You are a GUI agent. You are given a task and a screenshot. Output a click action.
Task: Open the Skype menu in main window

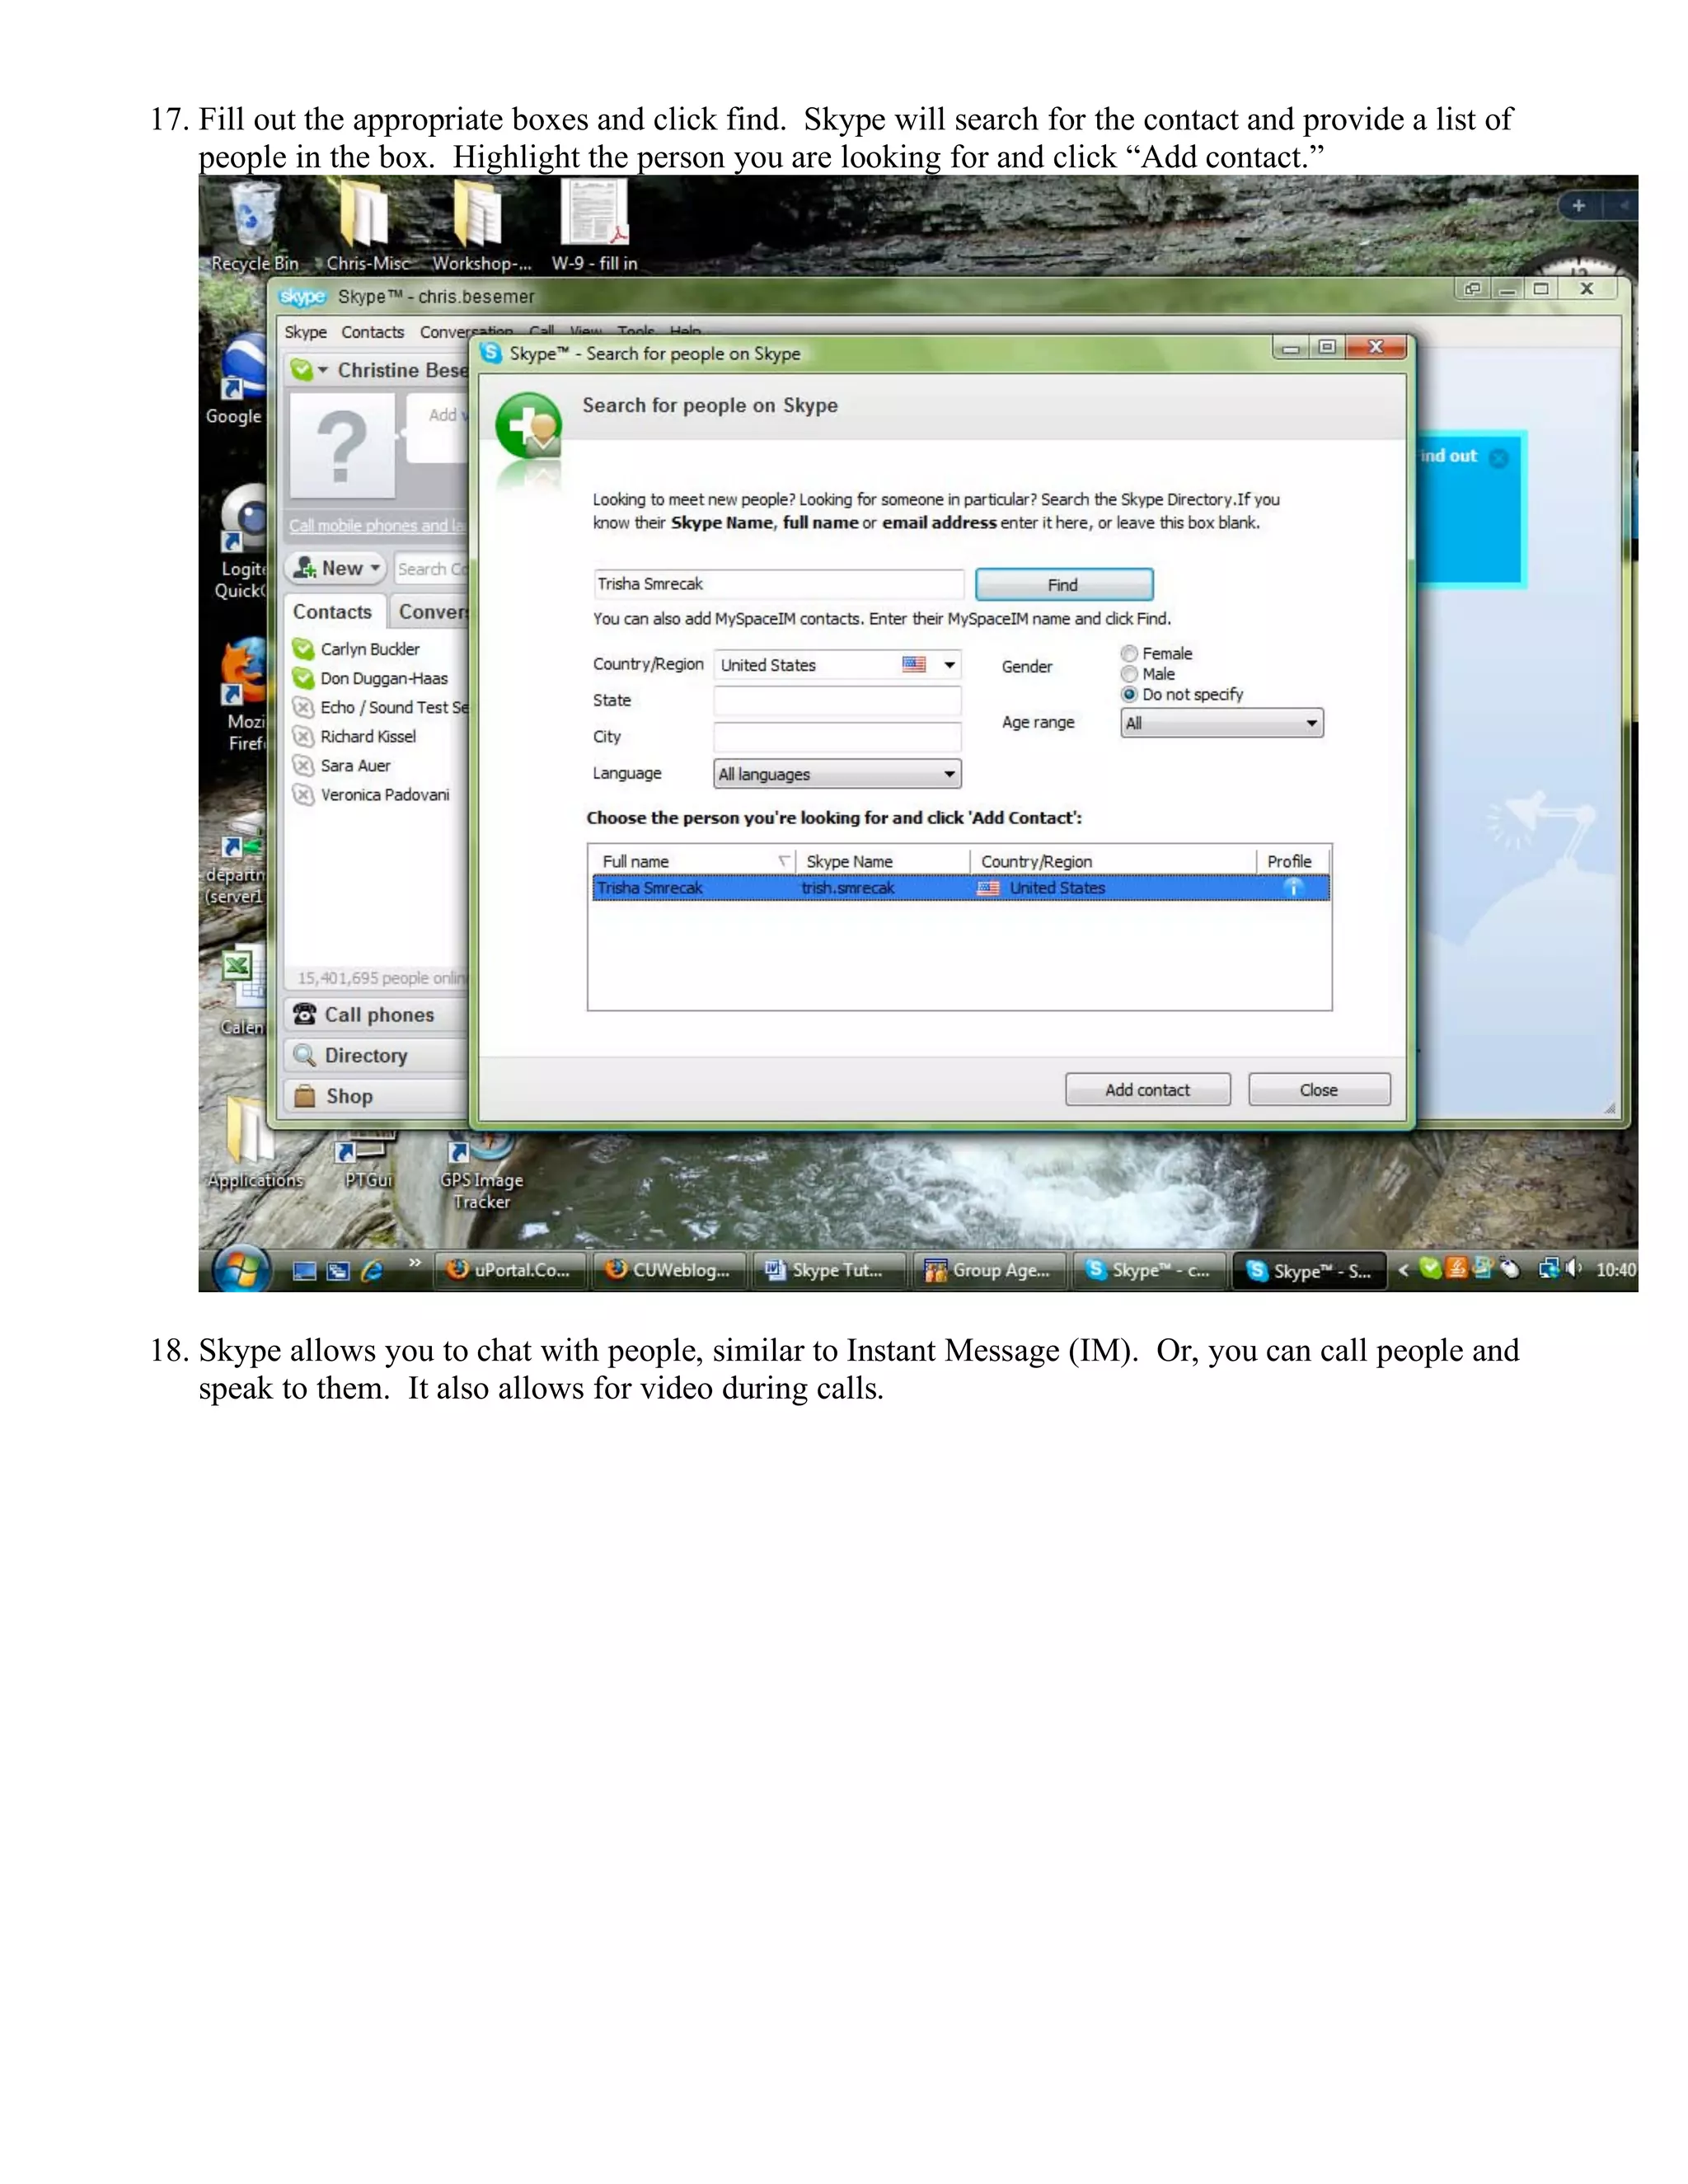[305, 332]
